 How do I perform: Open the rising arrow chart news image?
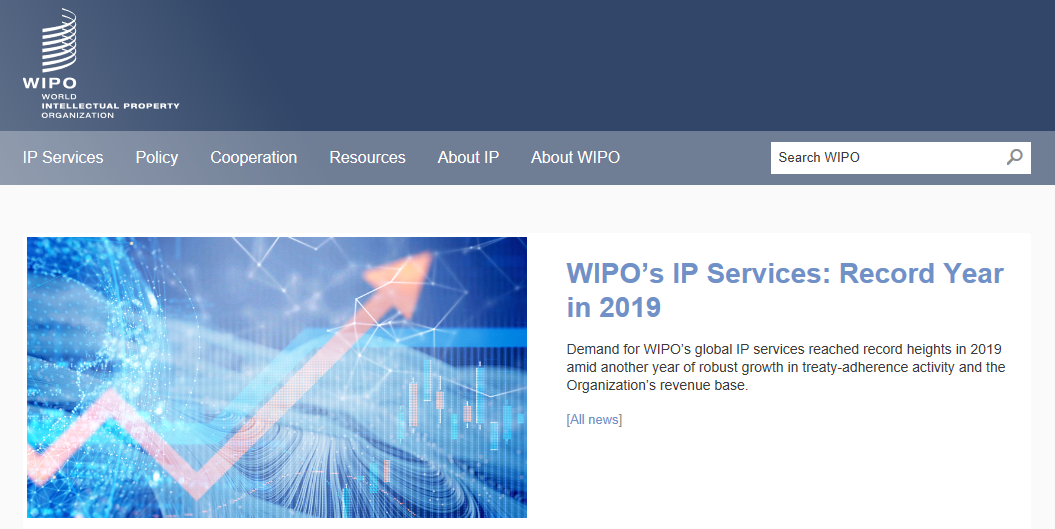tap(277, 377)
